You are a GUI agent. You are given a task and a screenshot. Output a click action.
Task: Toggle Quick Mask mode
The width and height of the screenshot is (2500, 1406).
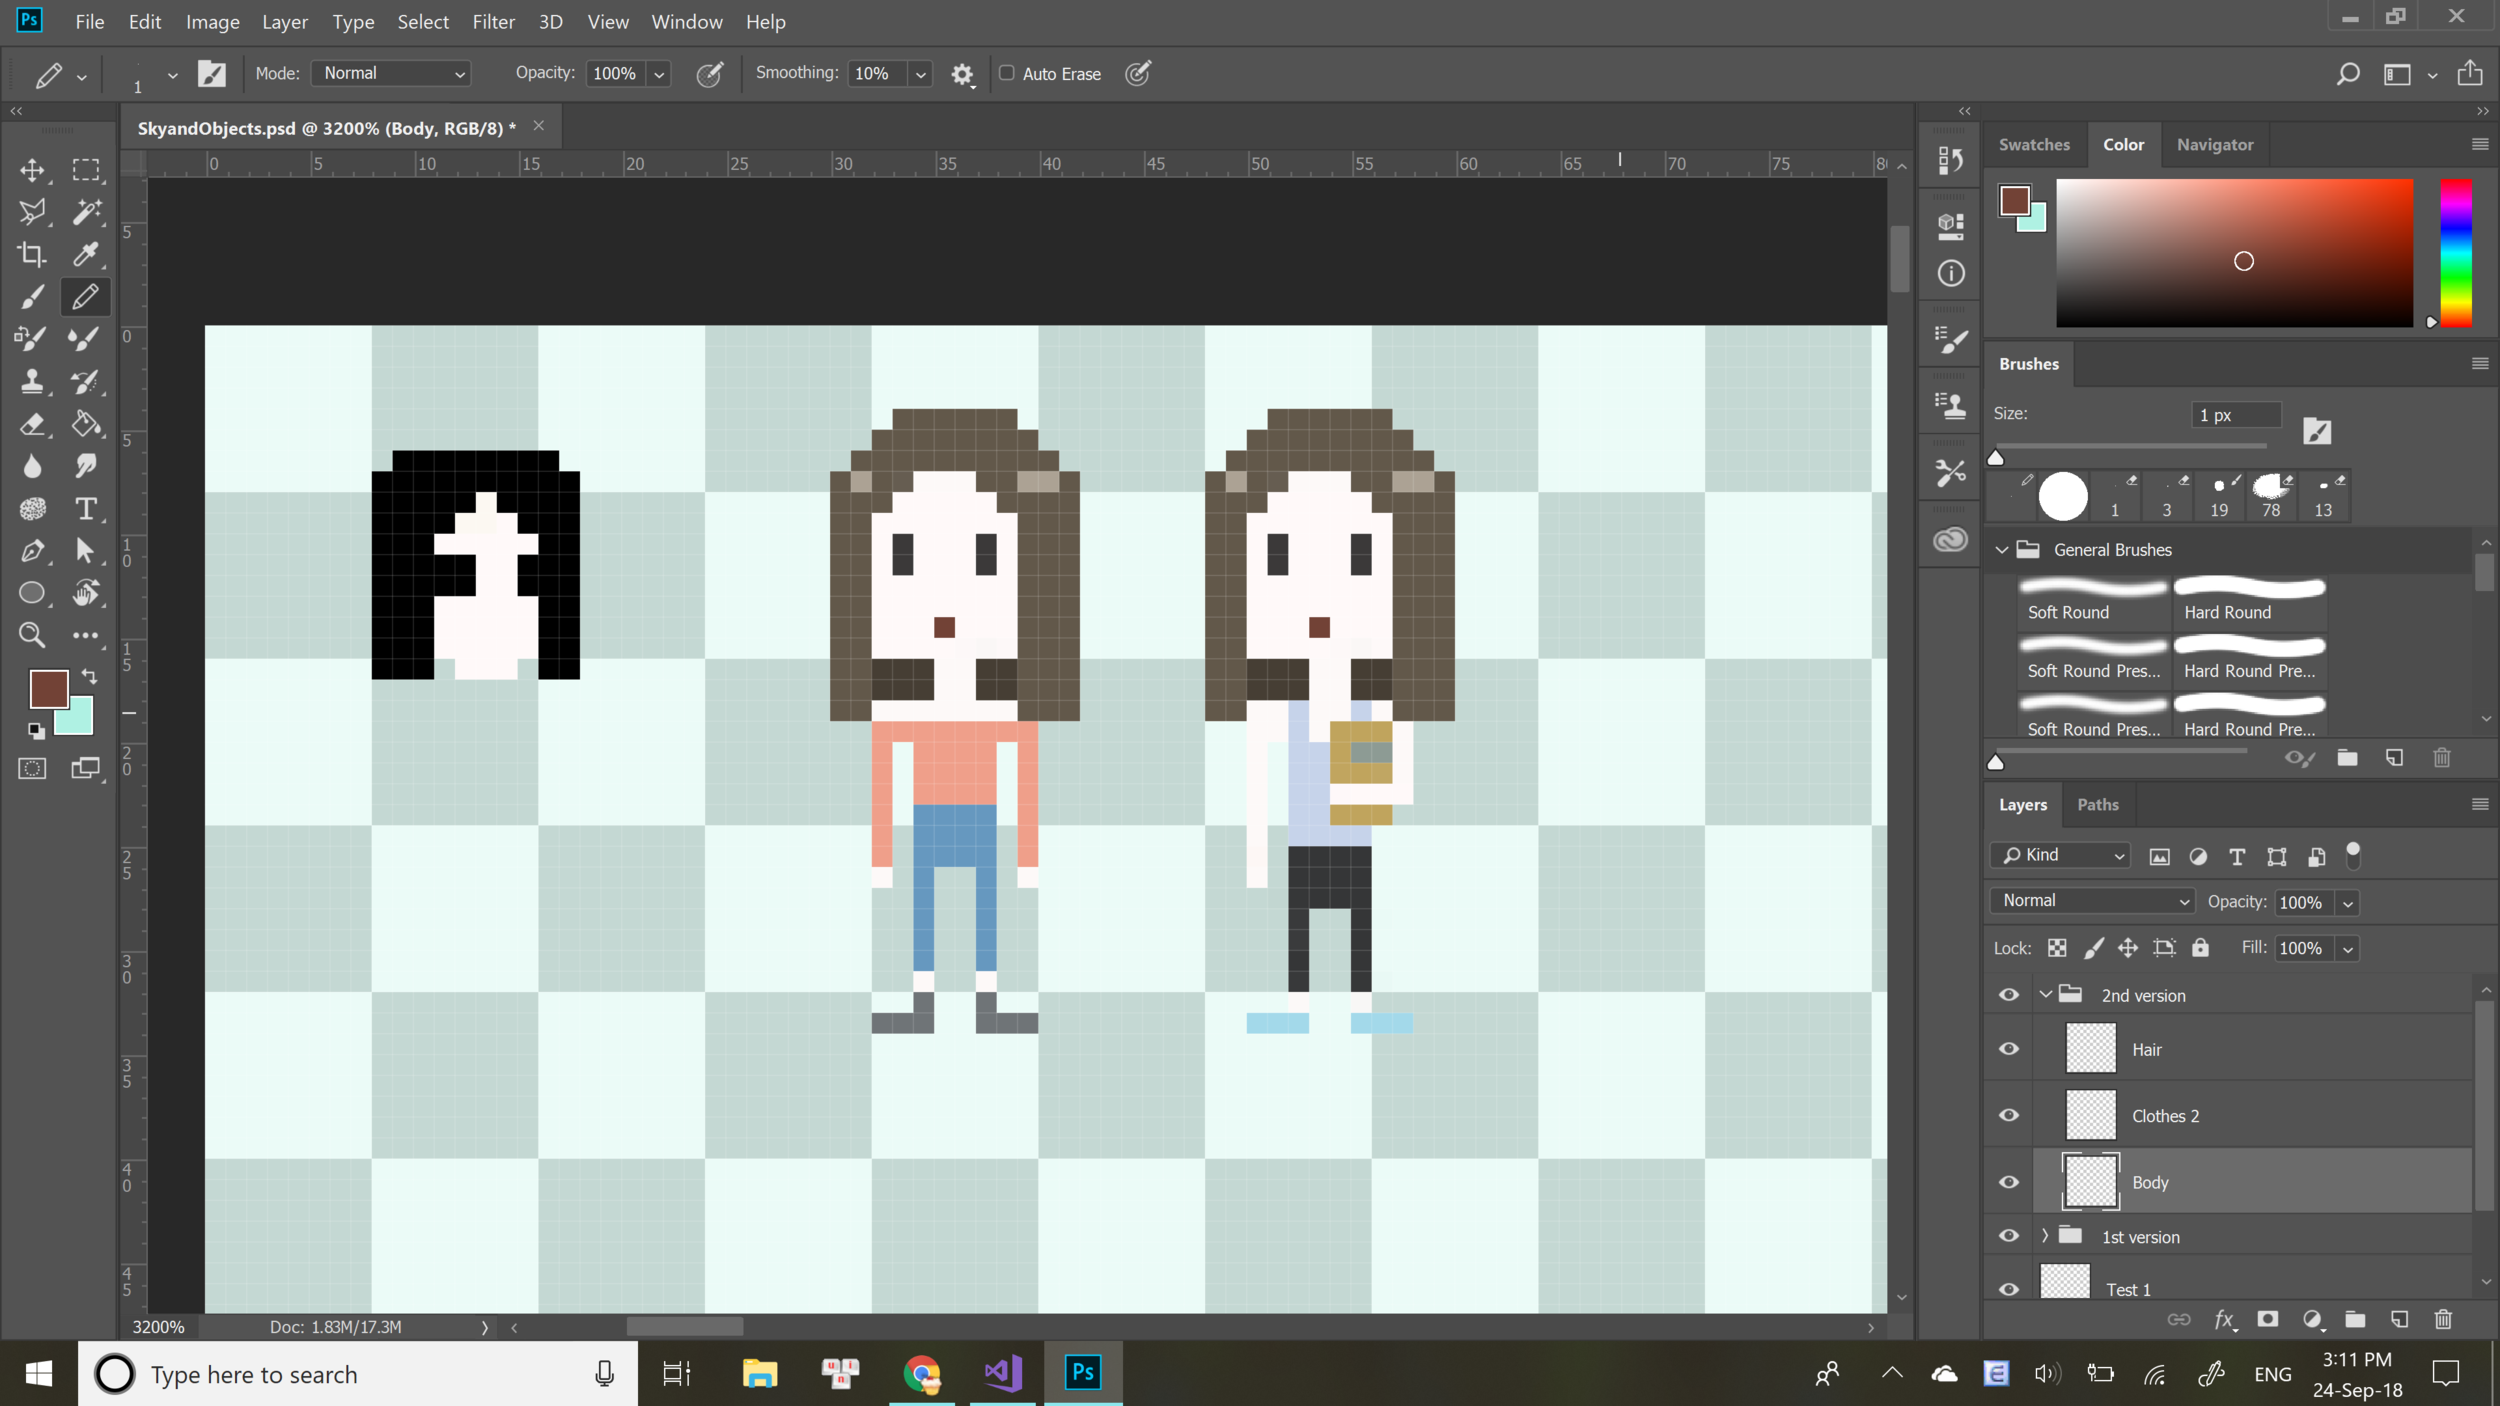(x=32, y=768)
